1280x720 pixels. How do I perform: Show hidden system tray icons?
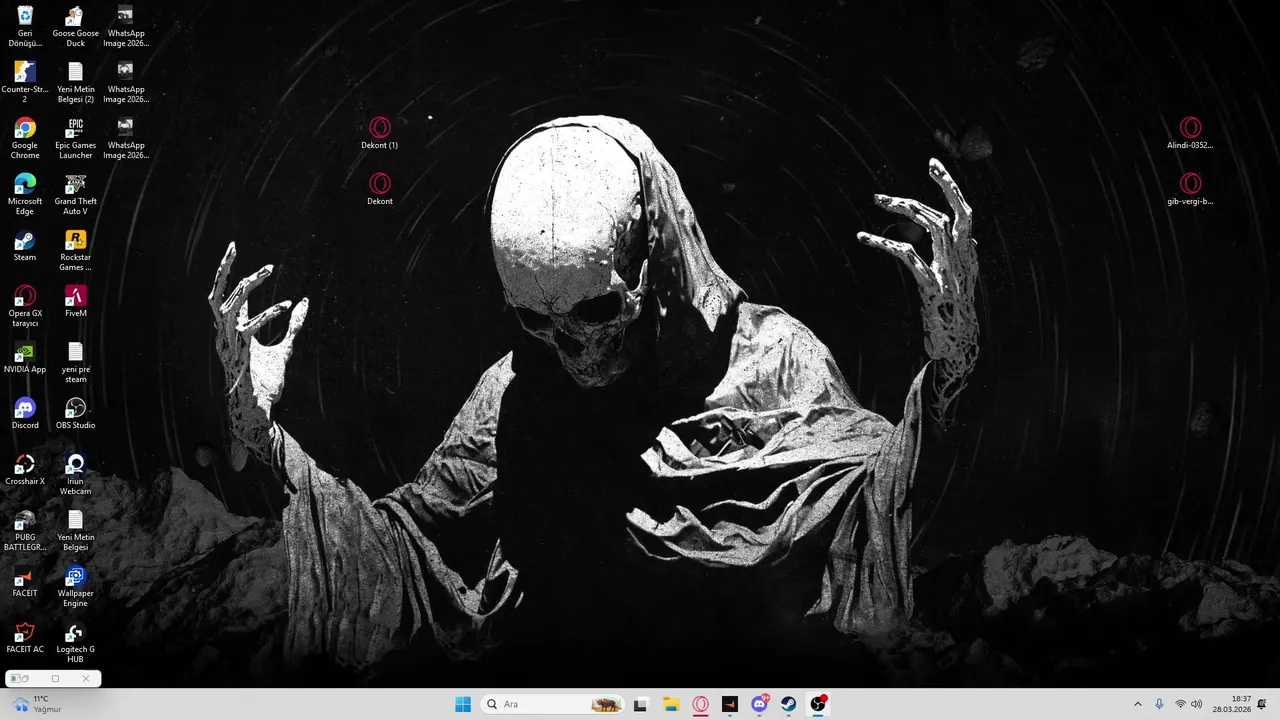(1137, 704)
